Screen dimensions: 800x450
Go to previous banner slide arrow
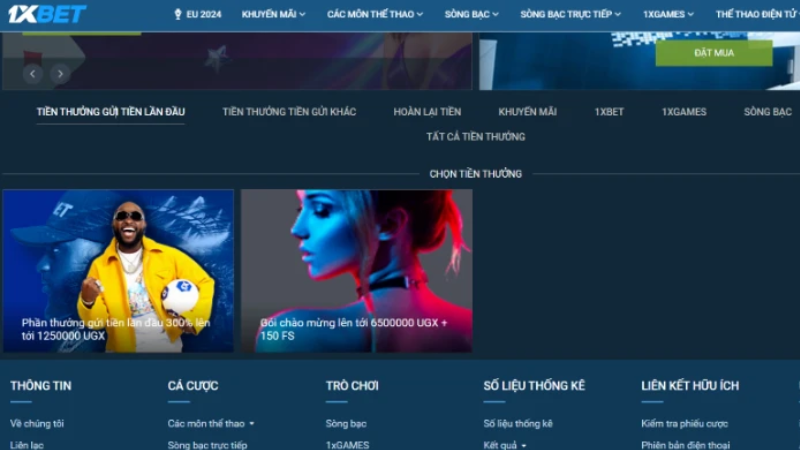pos(33,74)
